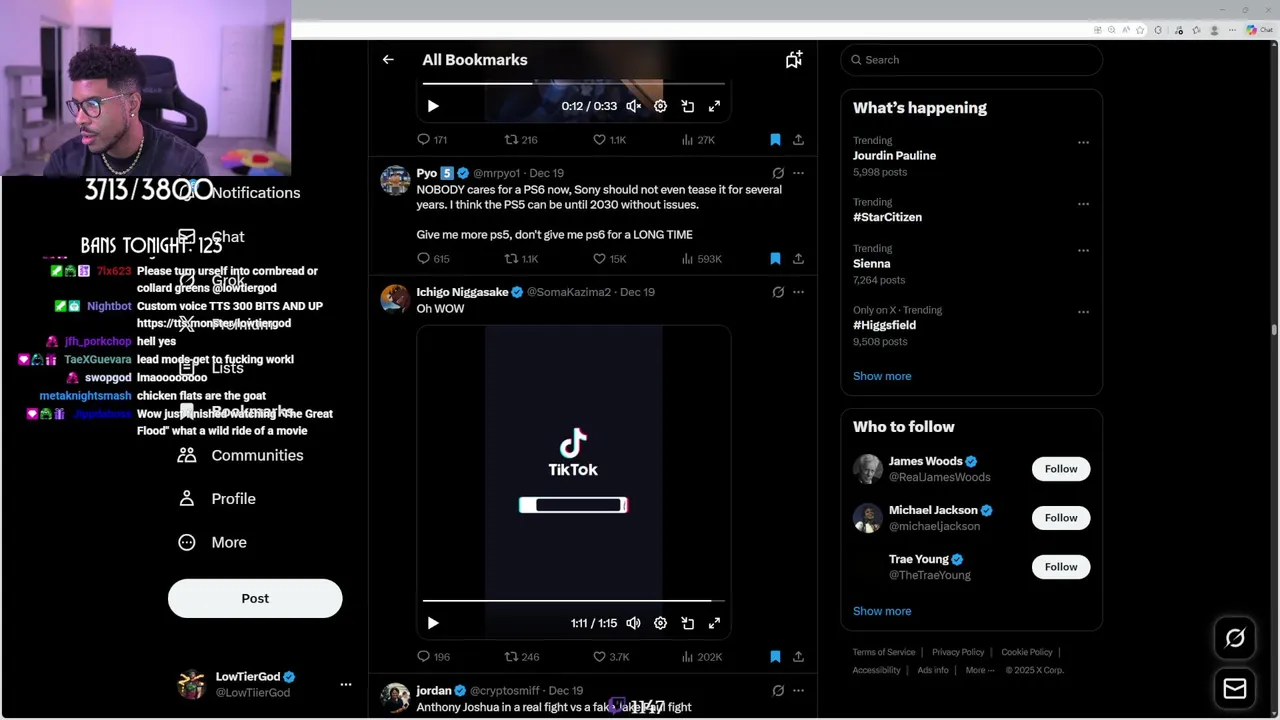1280x720 pixels.
Task: Play the top video at 0:12
Action: [433, 106]
